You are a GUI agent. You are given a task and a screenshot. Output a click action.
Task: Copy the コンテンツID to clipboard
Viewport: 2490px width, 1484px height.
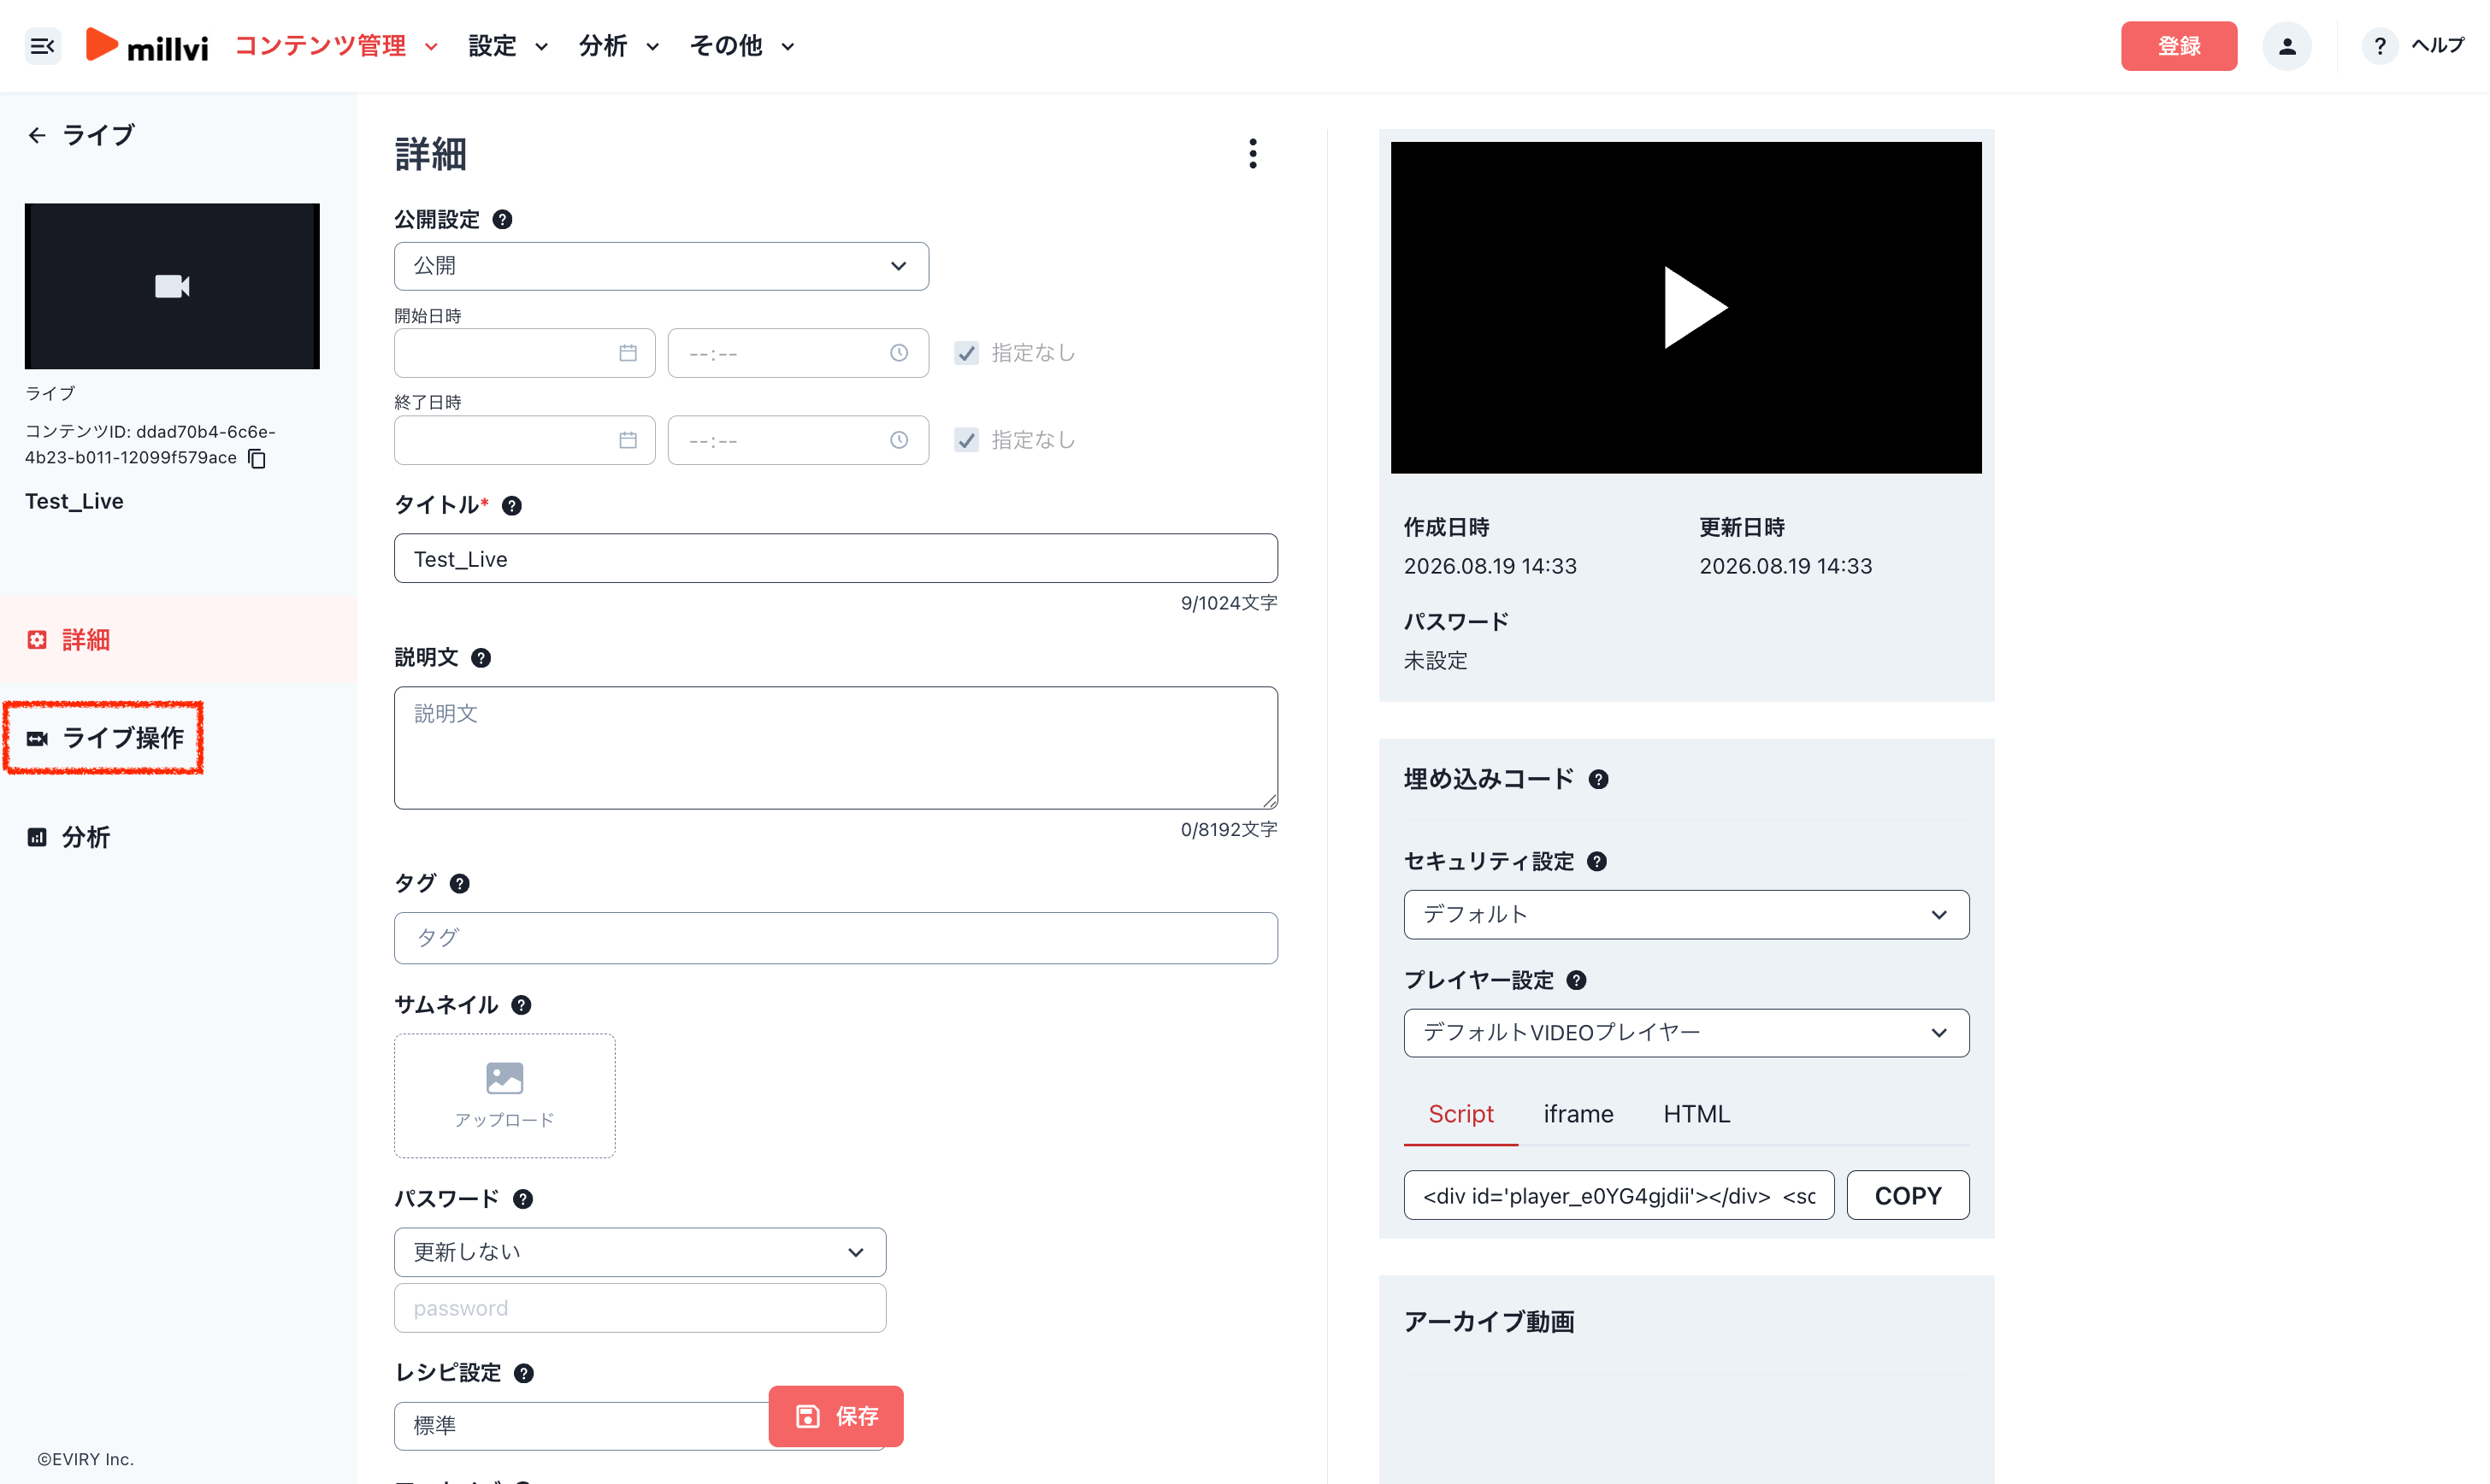tap(257, 458)
